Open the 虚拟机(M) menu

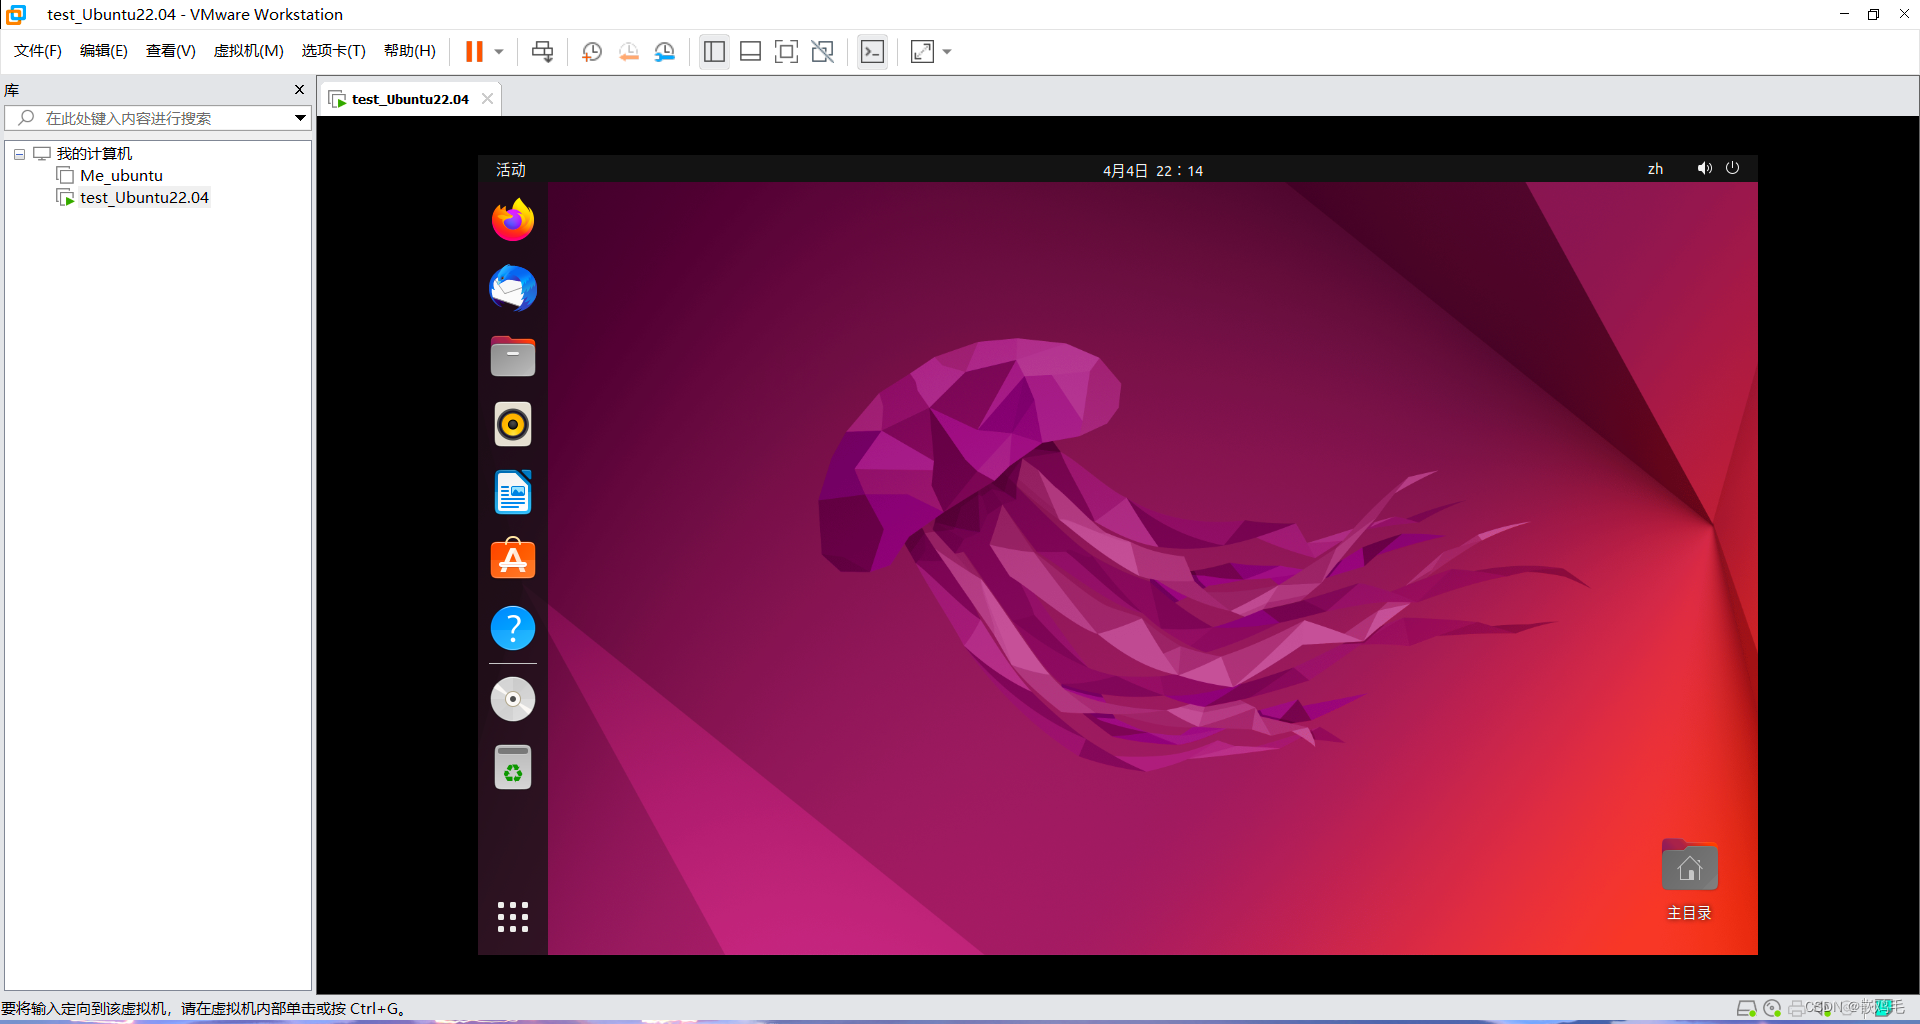click(249, 51)
